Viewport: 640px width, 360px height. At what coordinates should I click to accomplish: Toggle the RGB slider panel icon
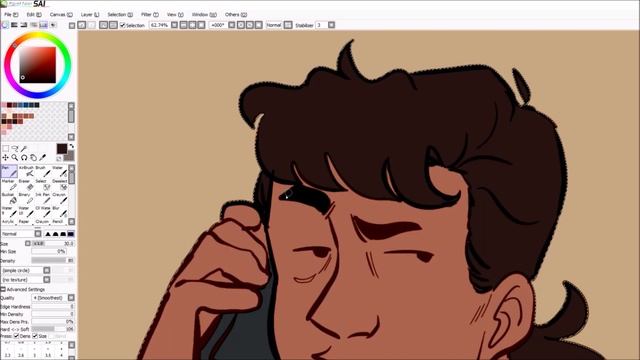(14, 25)
